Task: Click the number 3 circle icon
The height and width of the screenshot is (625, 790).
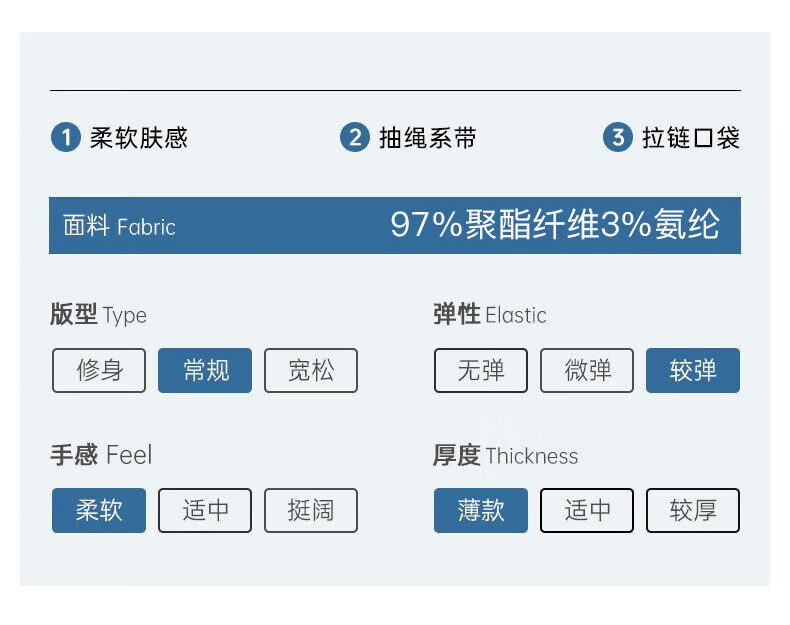Action: coord(618,137)
